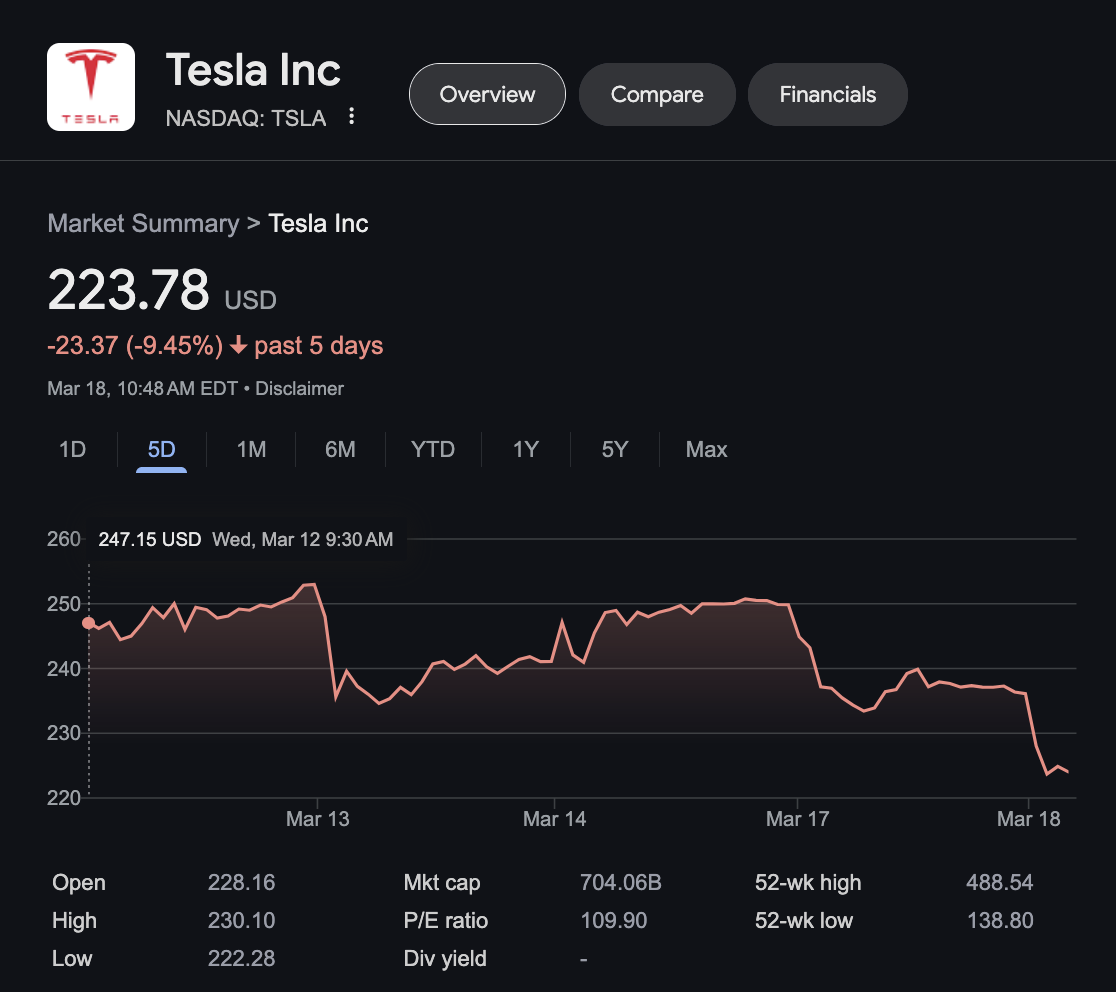Open the three-dot menu beside NASDAQ: TSLA
Screen dimensions: 1116x992
point(351,117)
